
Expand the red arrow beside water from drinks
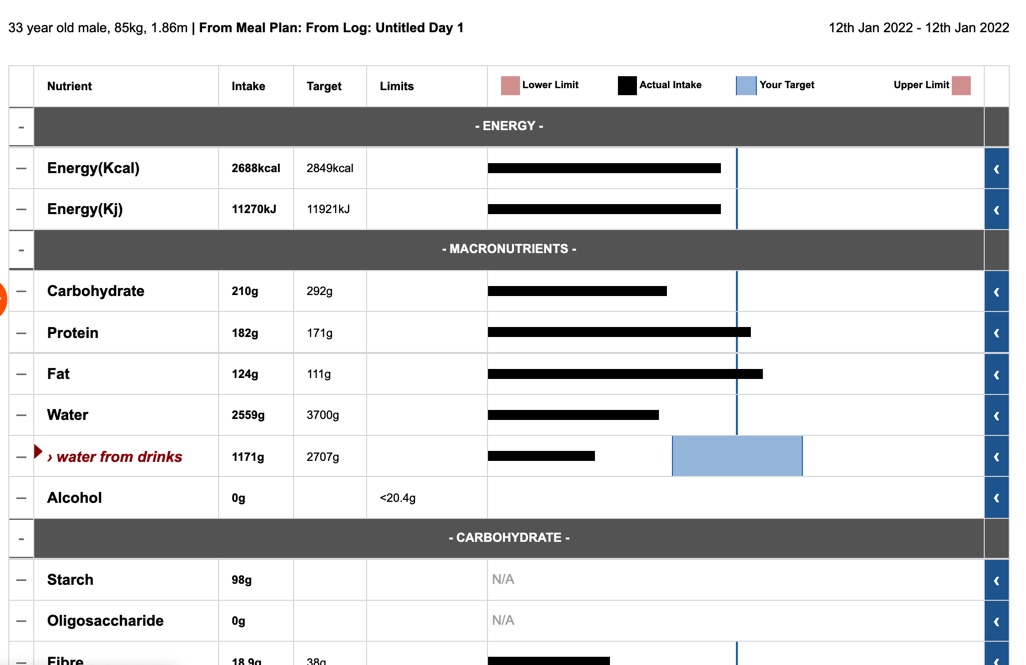(x=38, y=453)
